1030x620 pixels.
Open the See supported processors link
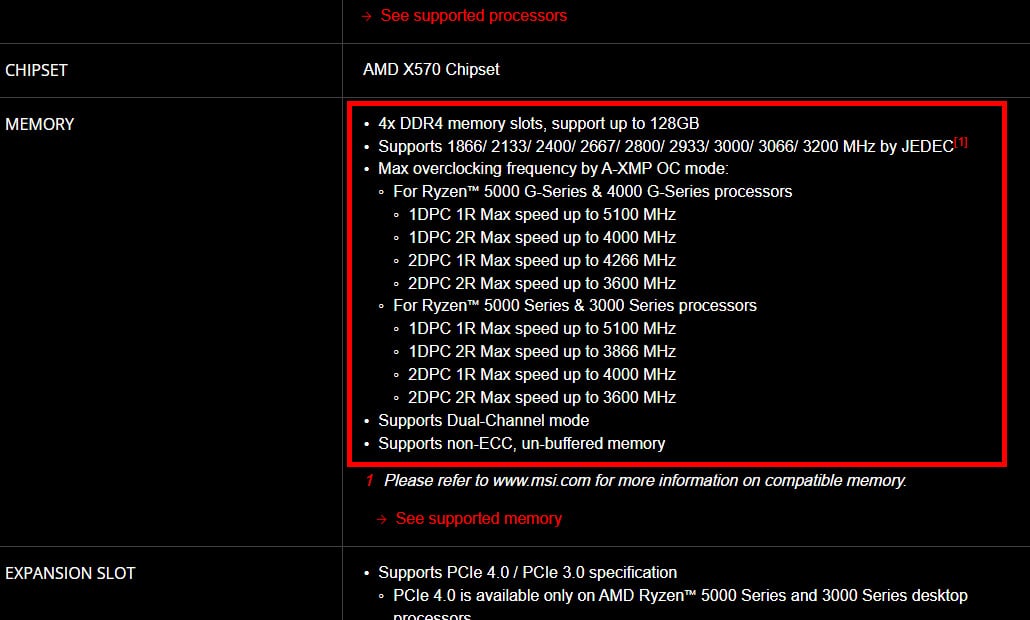click(x=474, y=16)
